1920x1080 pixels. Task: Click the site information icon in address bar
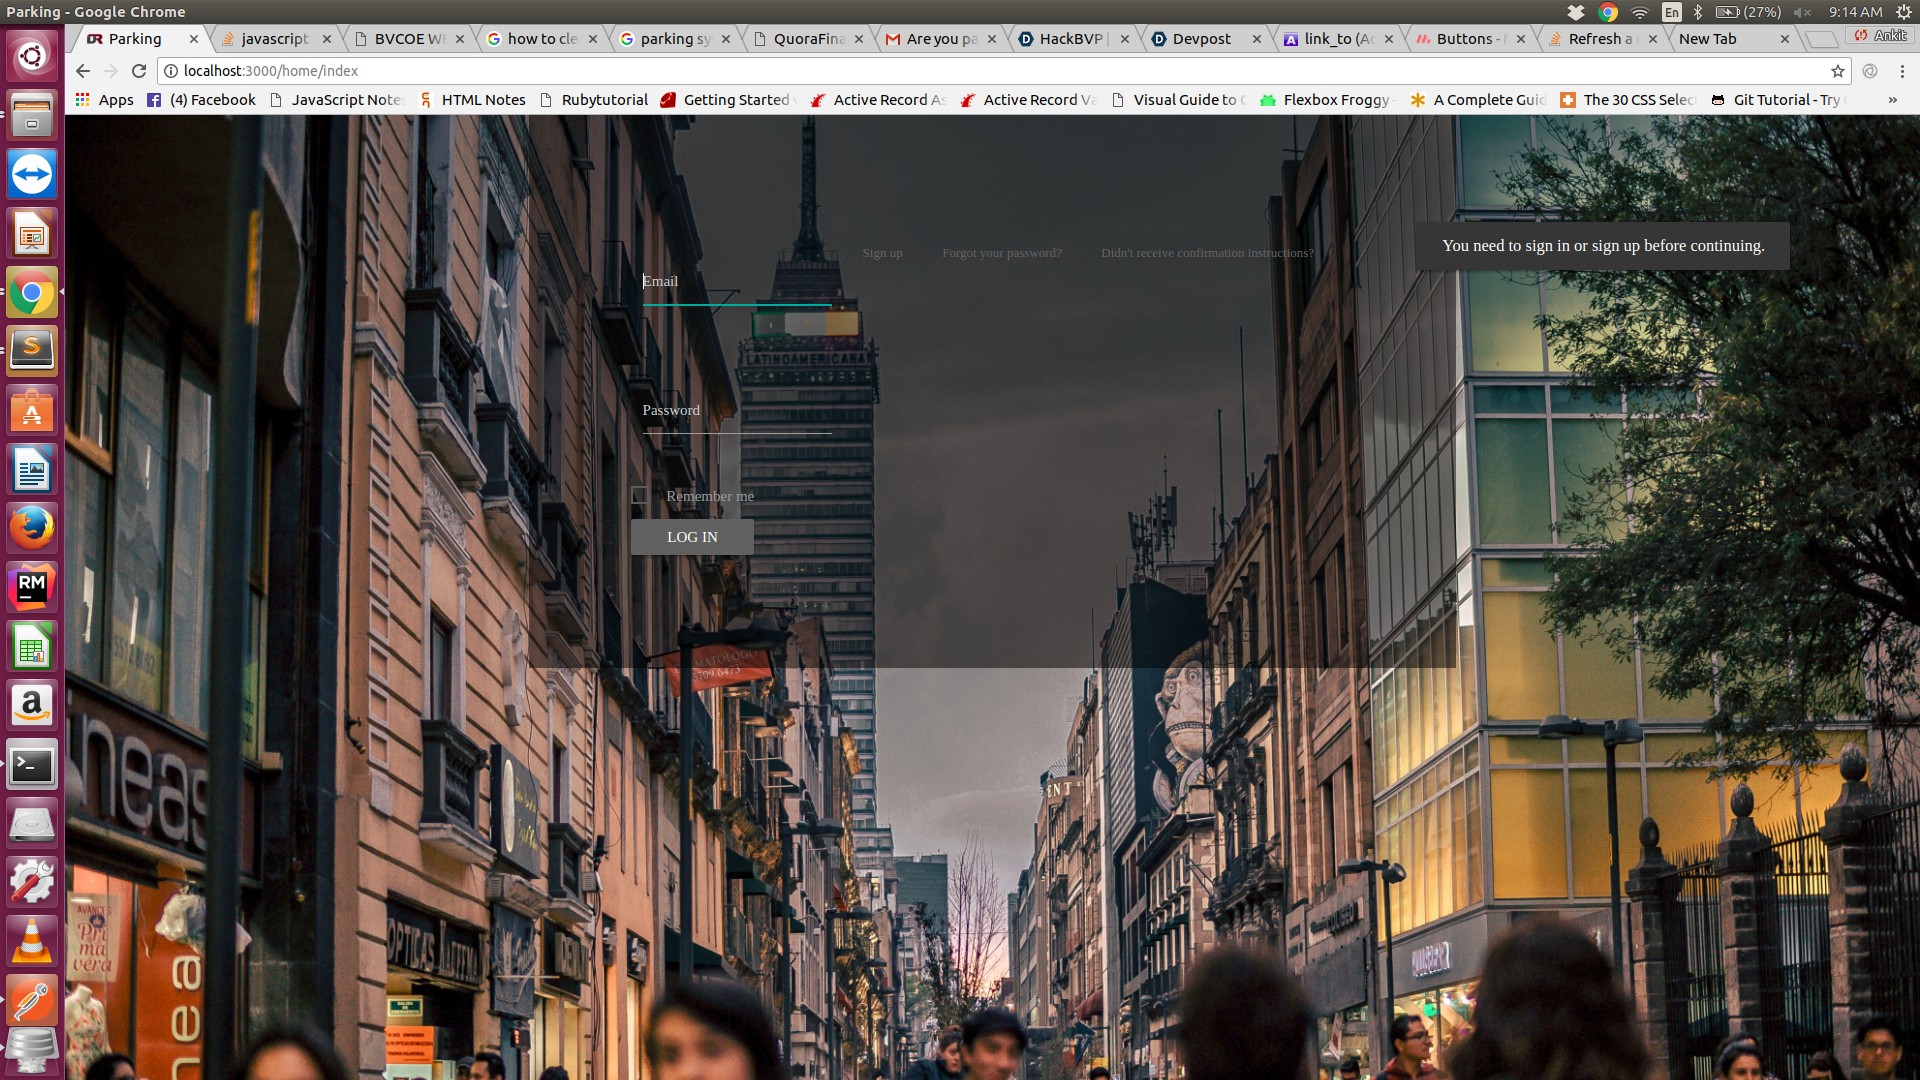[x=171, y=71]
